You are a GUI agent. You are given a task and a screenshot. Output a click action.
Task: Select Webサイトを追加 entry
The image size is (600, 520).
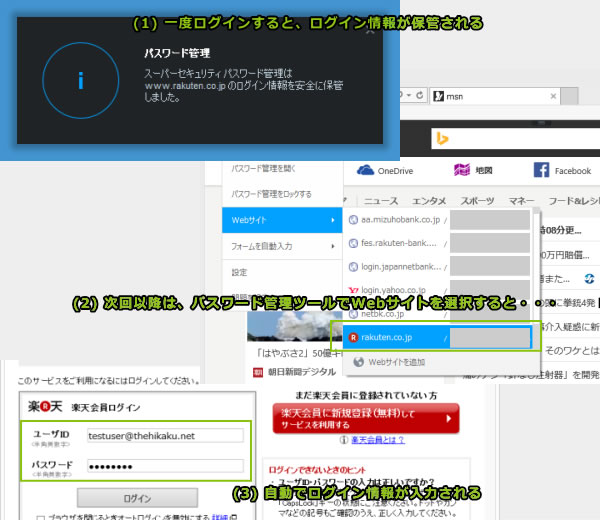(396, 362)
